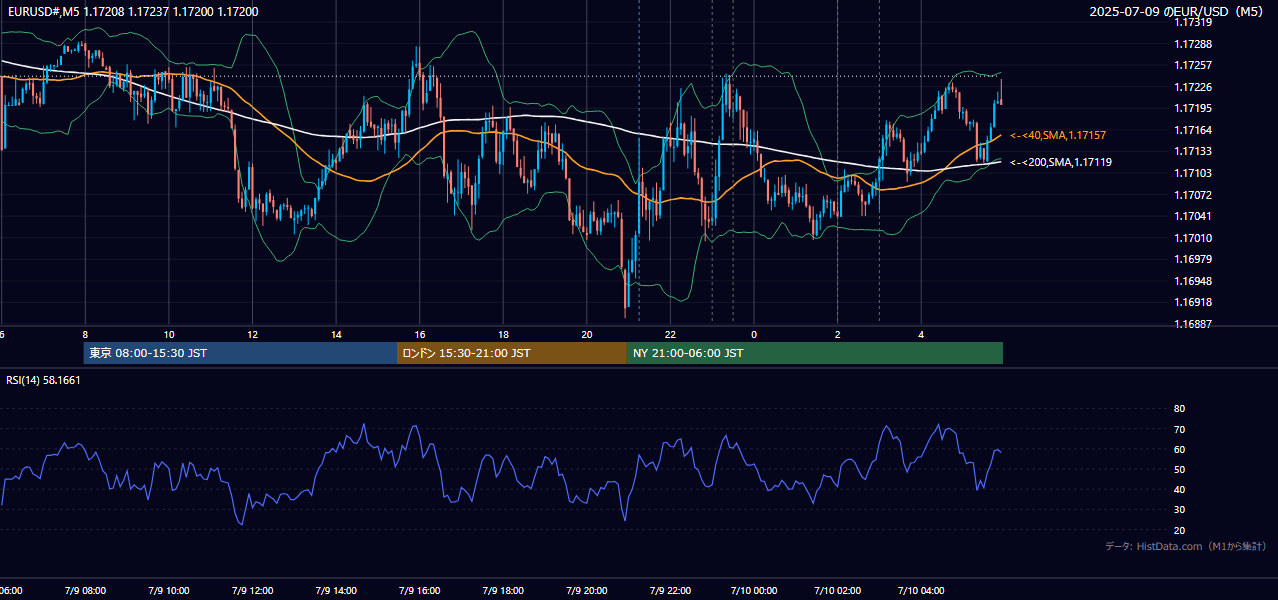1278x600 pixels.
Task: Select hour marker 8 under price chart
Action: pyautogui.click(x=85, y=334)
